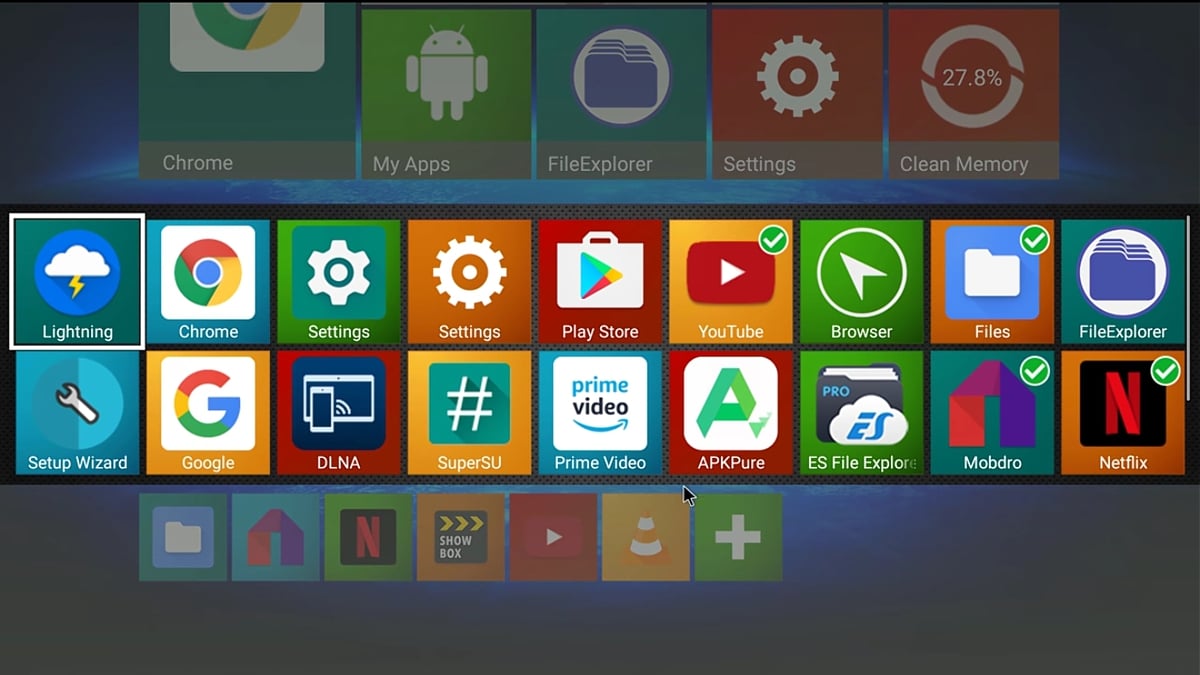The width and height of the screenshot is (1200, 675).
Task: Open the teal Settings app tile
Action: tap(338, 282)
